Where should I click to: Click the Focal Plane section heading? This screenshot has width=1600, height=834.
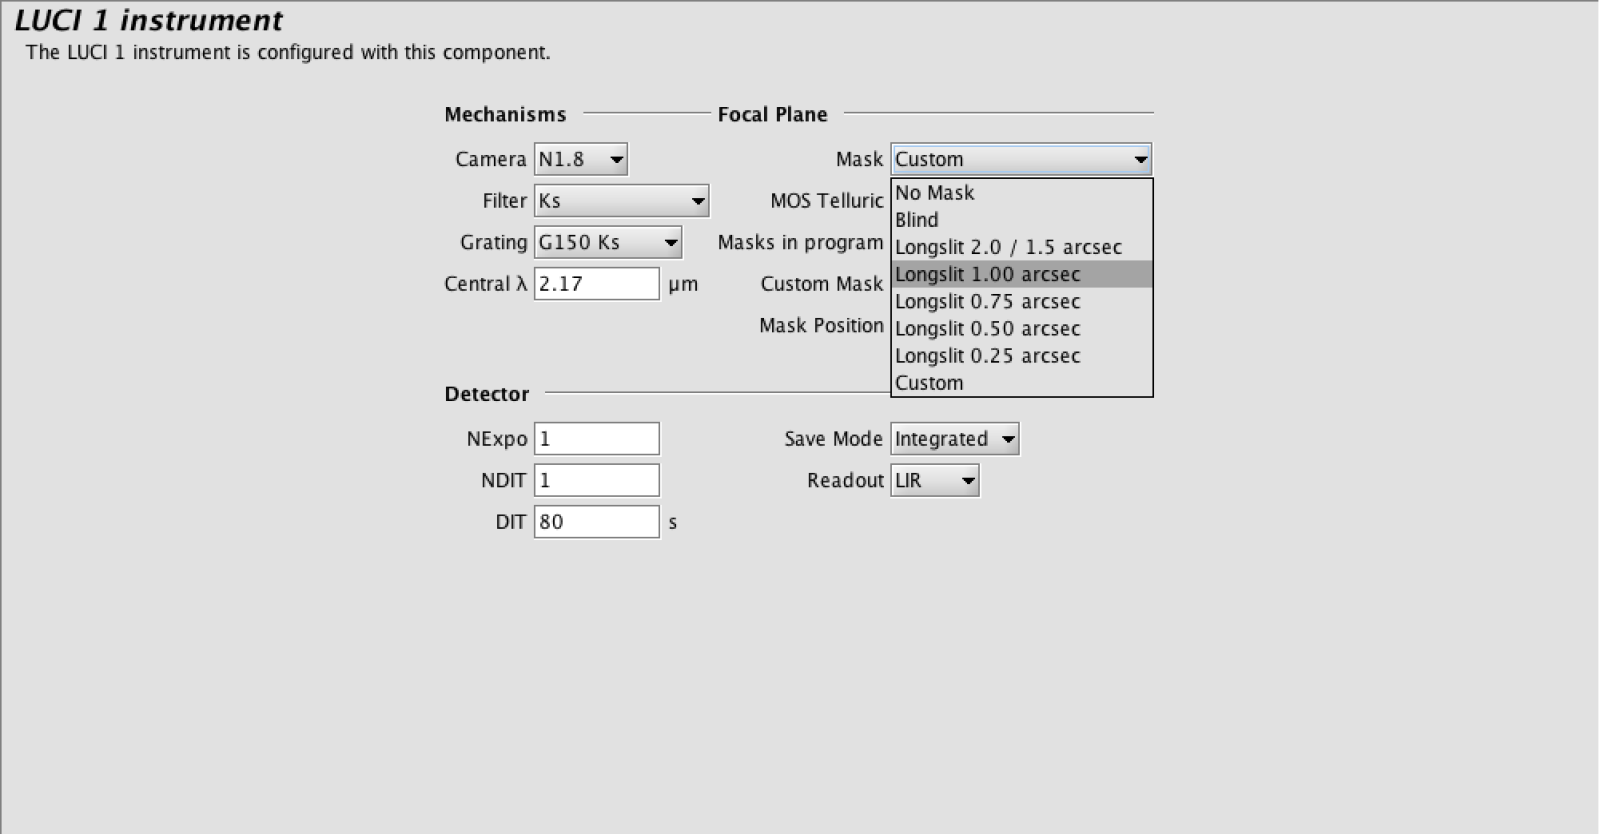click(772, 114)
